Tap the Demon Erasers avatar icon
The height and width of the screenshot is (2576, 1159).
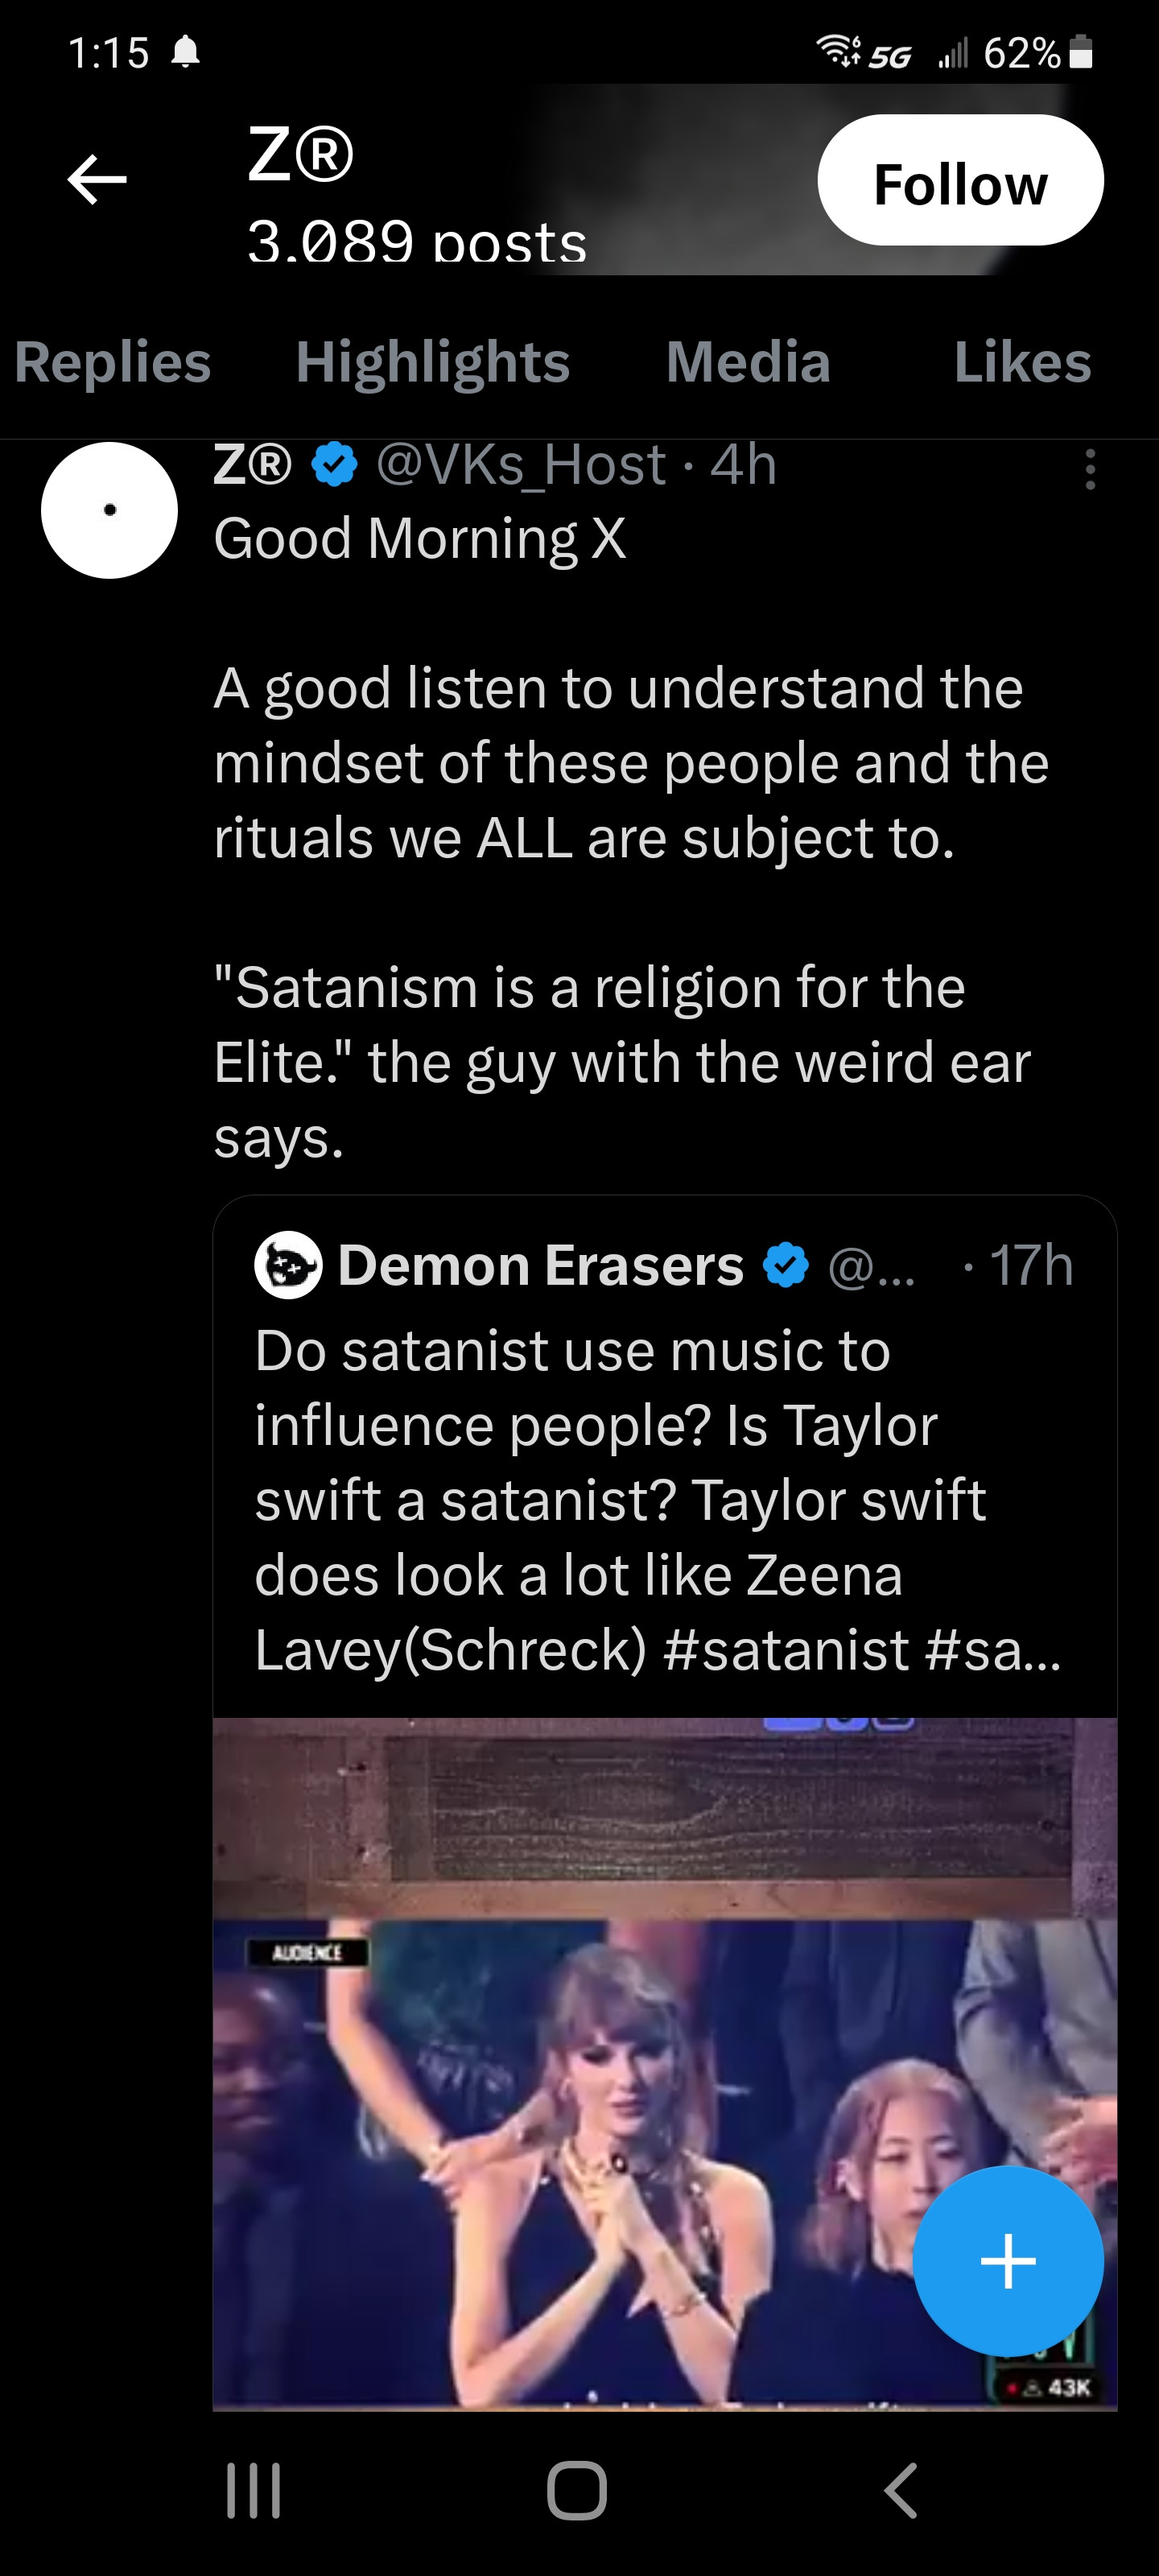click(288, 1265)
